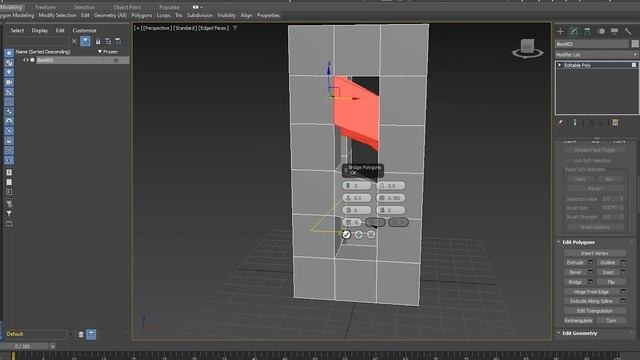This screenshot has height=360, width=640.
Task: Edit the Smooth value 0.785 field
Action: [x=391, y=198]
